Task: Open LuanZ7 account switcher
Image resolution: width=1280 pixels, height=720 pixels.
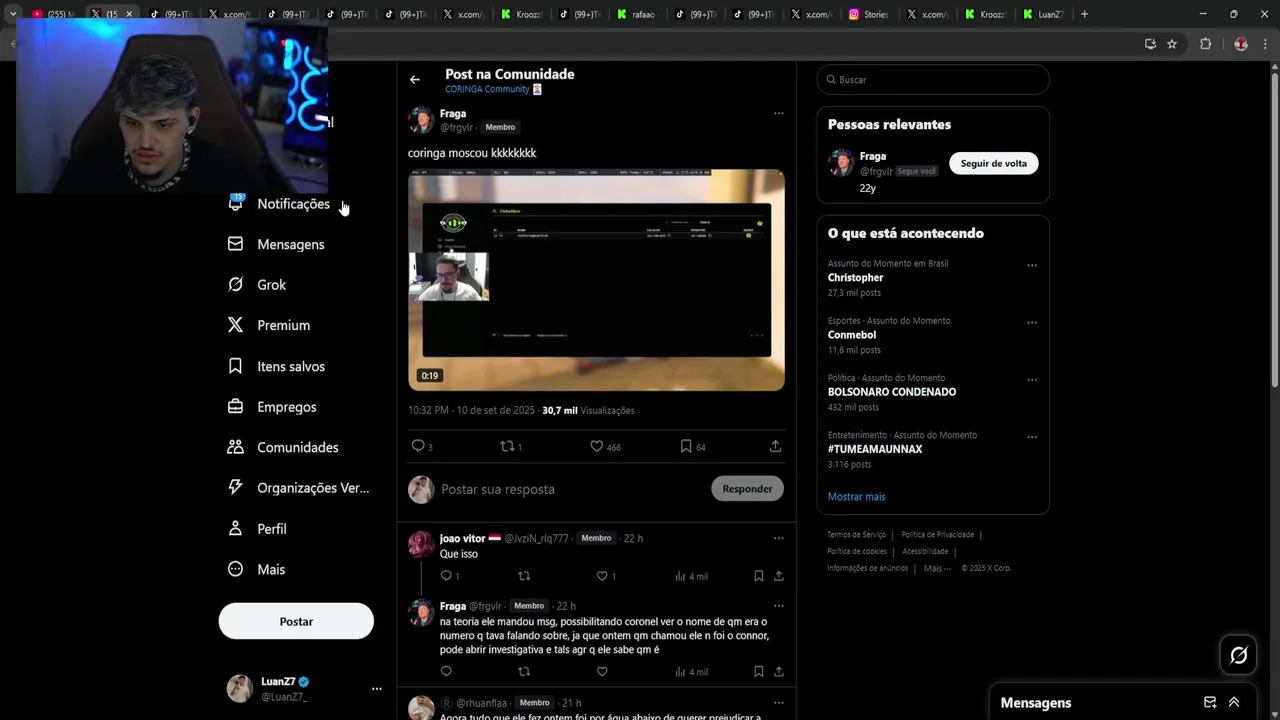Action: click(304, 688)
